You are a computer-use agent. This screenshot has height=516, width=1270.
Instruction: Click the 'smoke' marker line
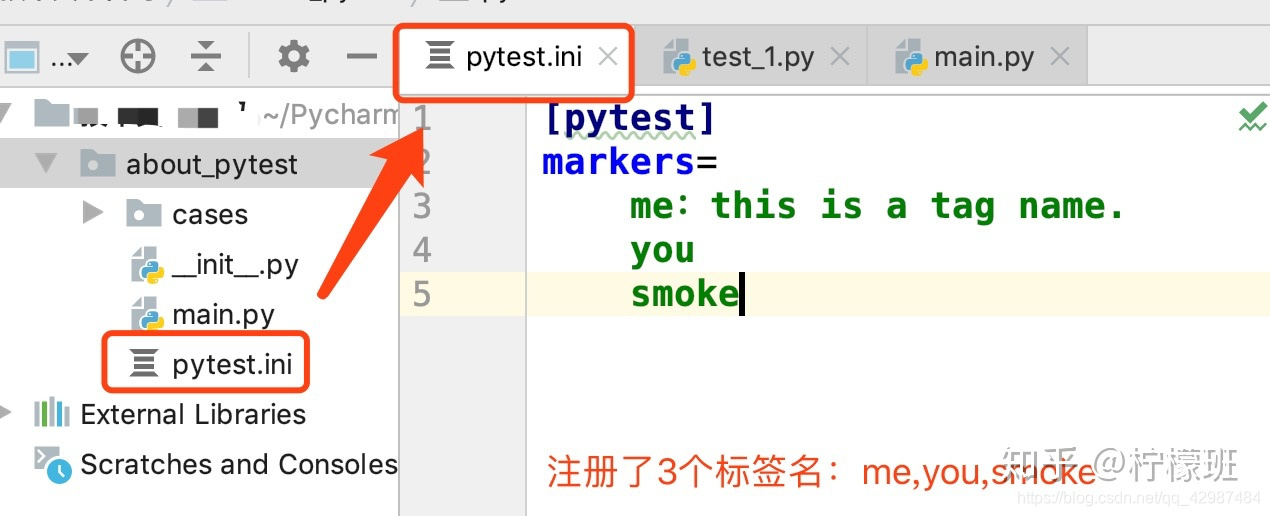[684, 294]
